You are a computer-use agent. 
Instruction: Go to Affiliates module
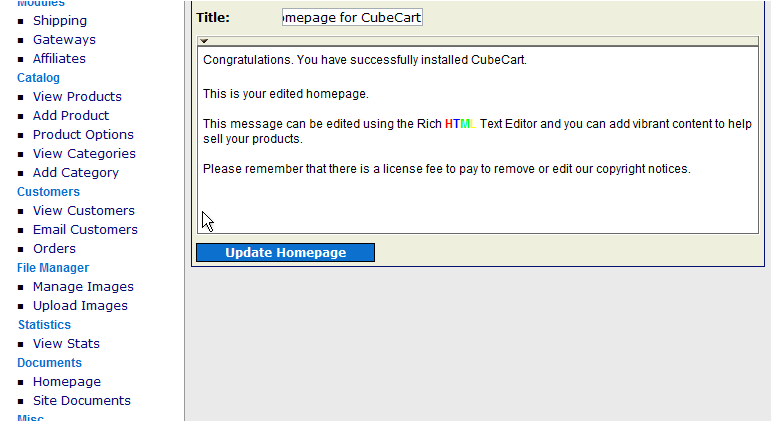(59, 58)
